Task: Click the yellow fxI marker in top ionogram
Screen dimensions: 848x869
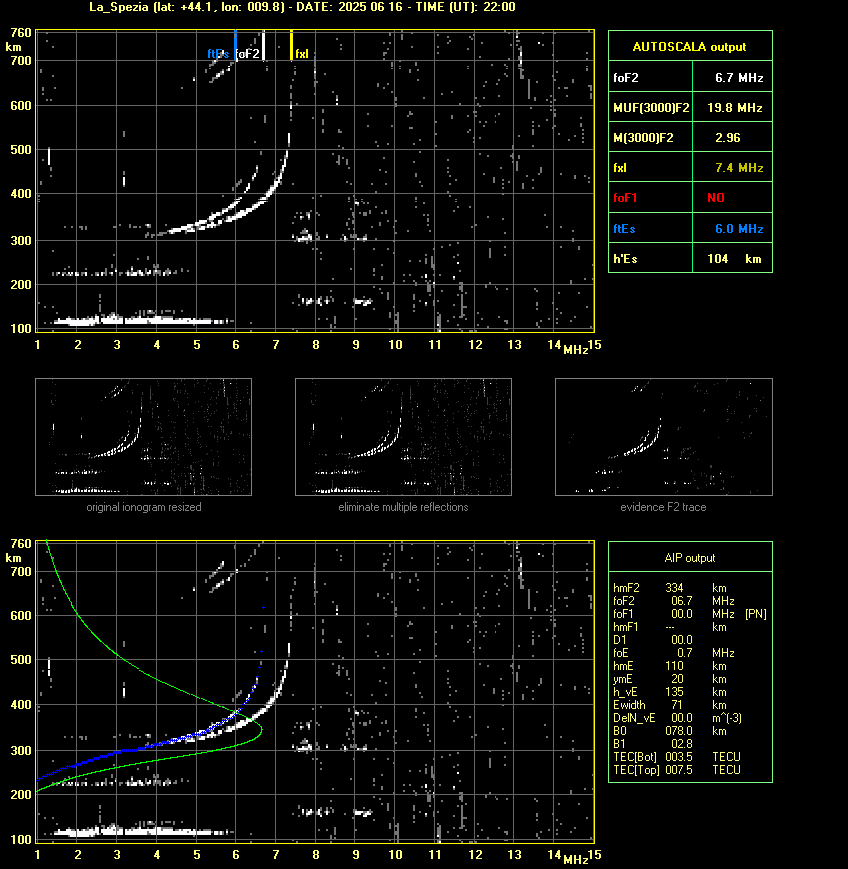Action: click(292, 45)
